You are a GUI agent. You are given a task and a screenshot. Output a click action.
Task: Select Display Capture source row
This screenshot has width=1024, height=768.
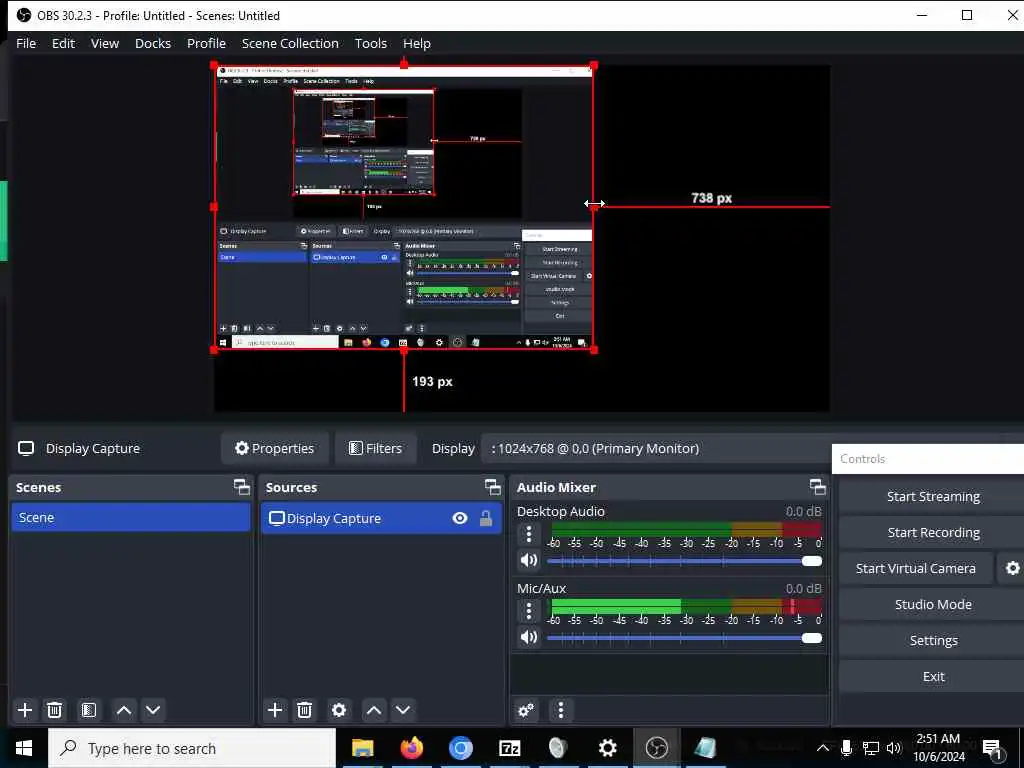click(381, 518)
